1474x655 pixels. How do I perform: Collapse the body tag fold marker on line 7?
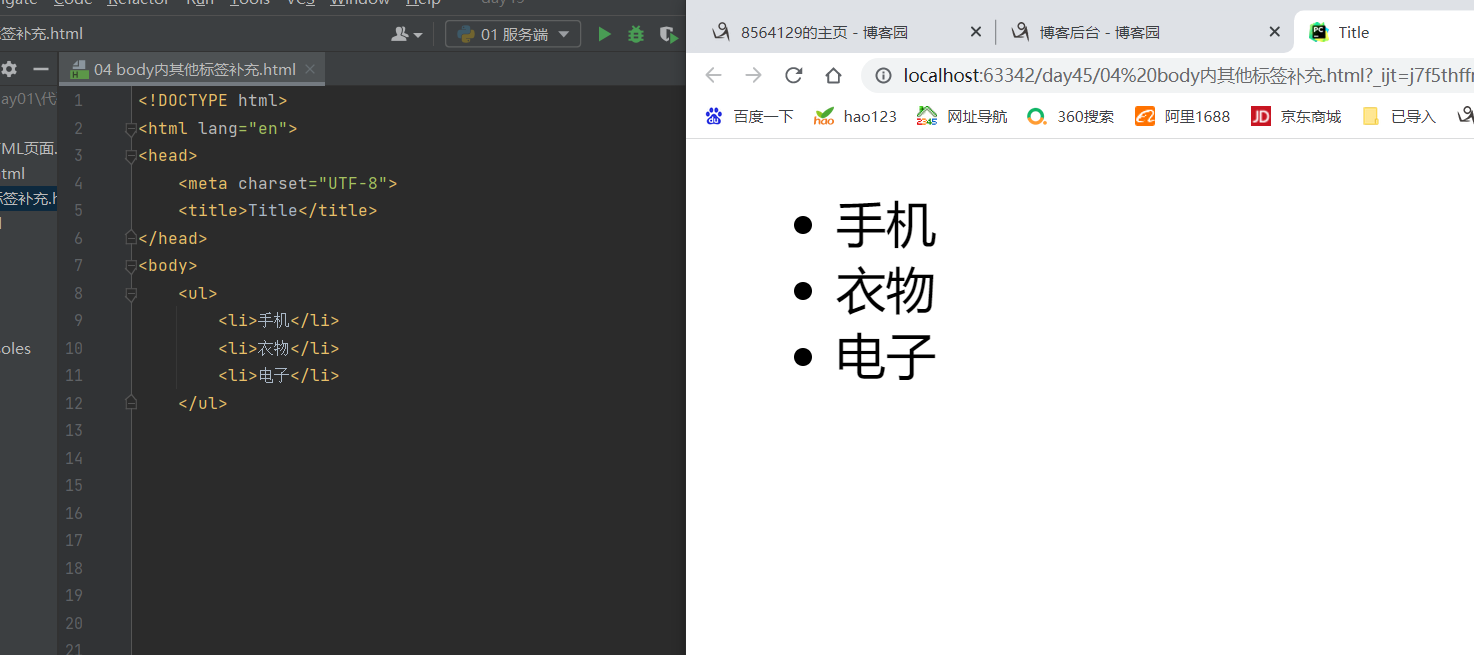[131, 266]
